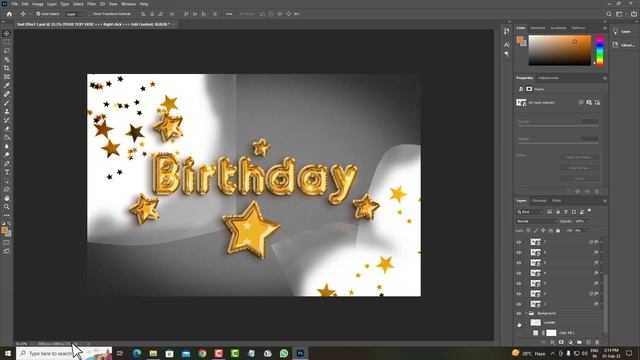Click the Layers panel vertical scrollbar

coord(605,304)
